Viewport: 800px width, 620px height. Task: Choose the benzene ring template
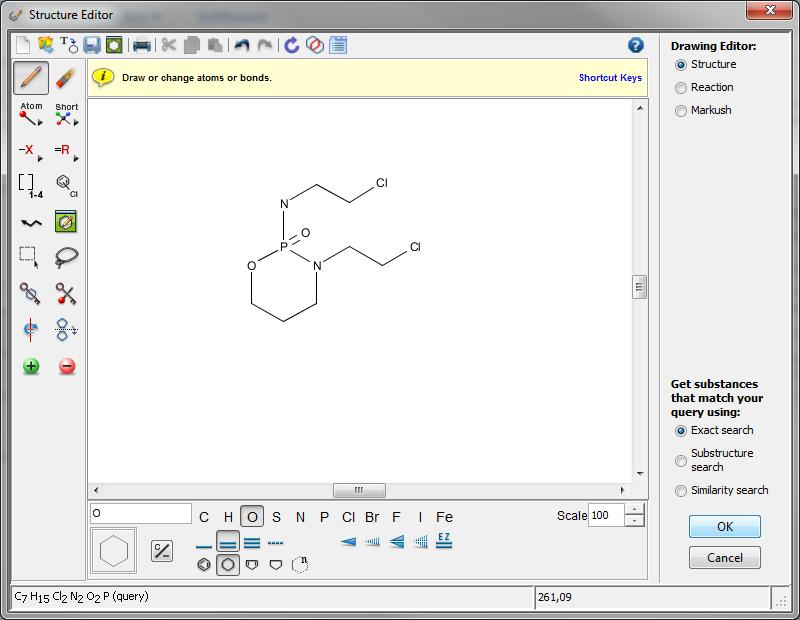point(204,564)
